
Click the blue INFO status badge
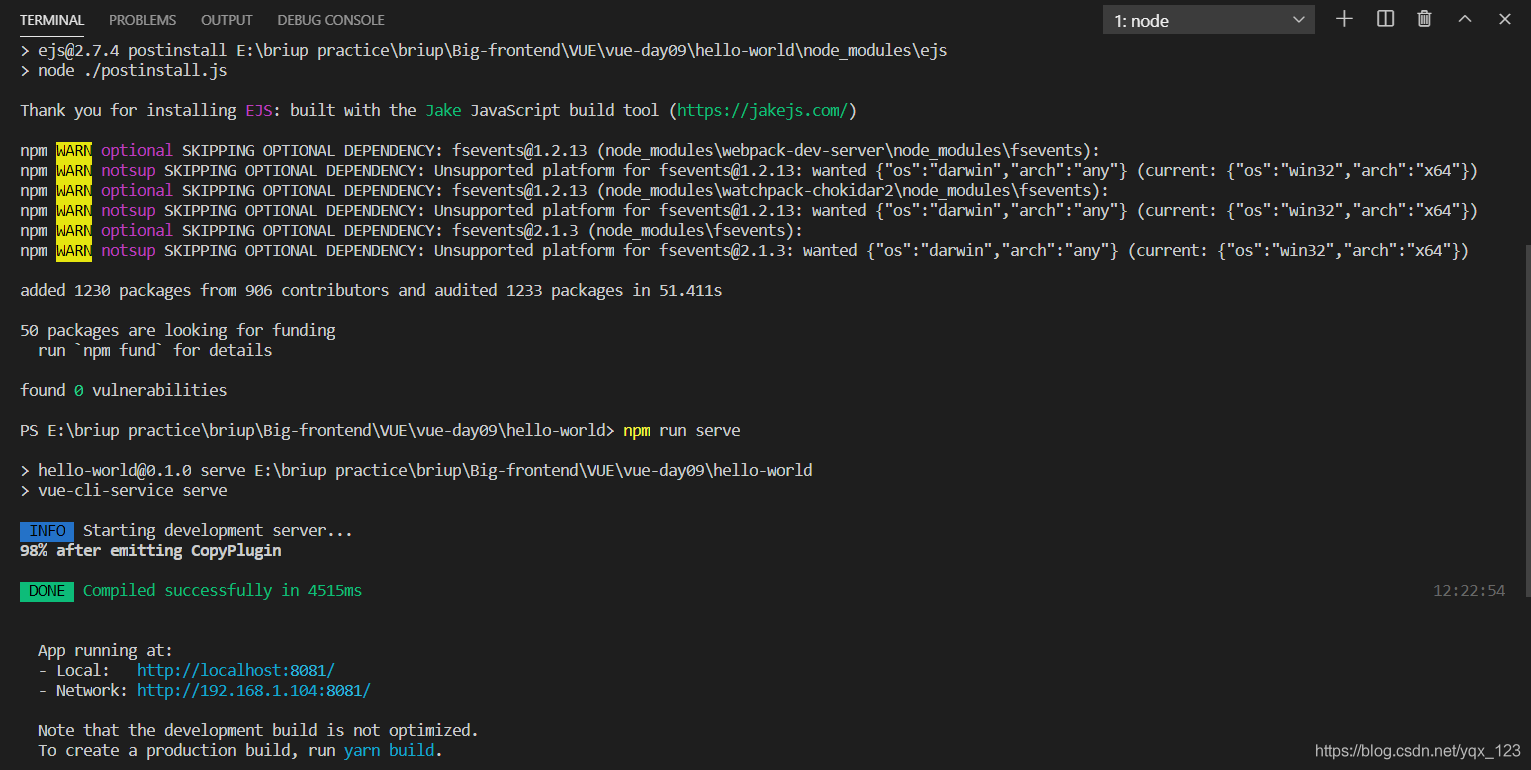pos(47,531)
